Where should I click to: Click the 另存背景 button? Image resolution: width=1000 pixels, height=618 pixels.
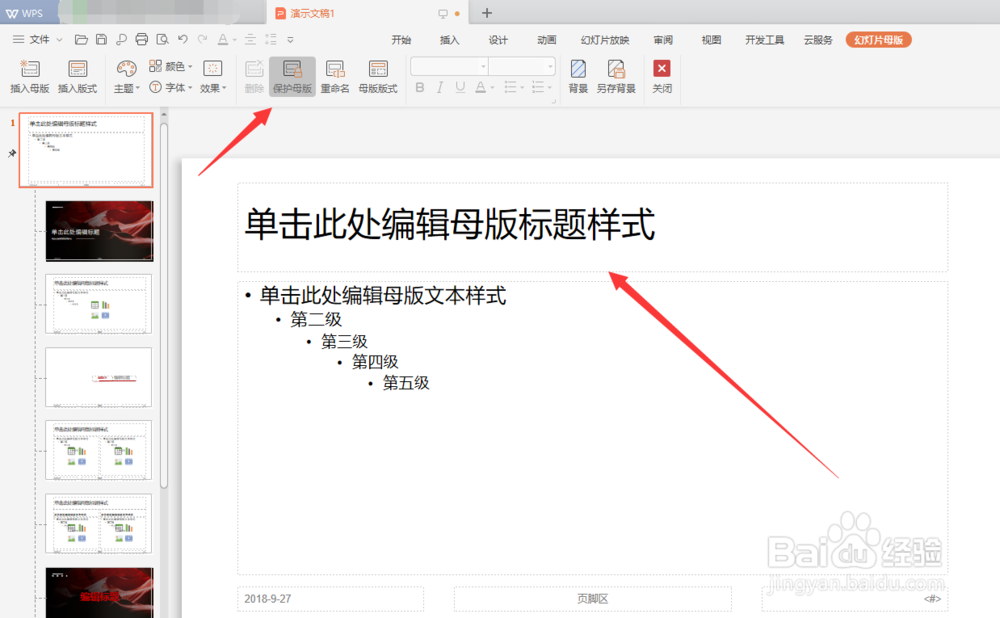616,77
